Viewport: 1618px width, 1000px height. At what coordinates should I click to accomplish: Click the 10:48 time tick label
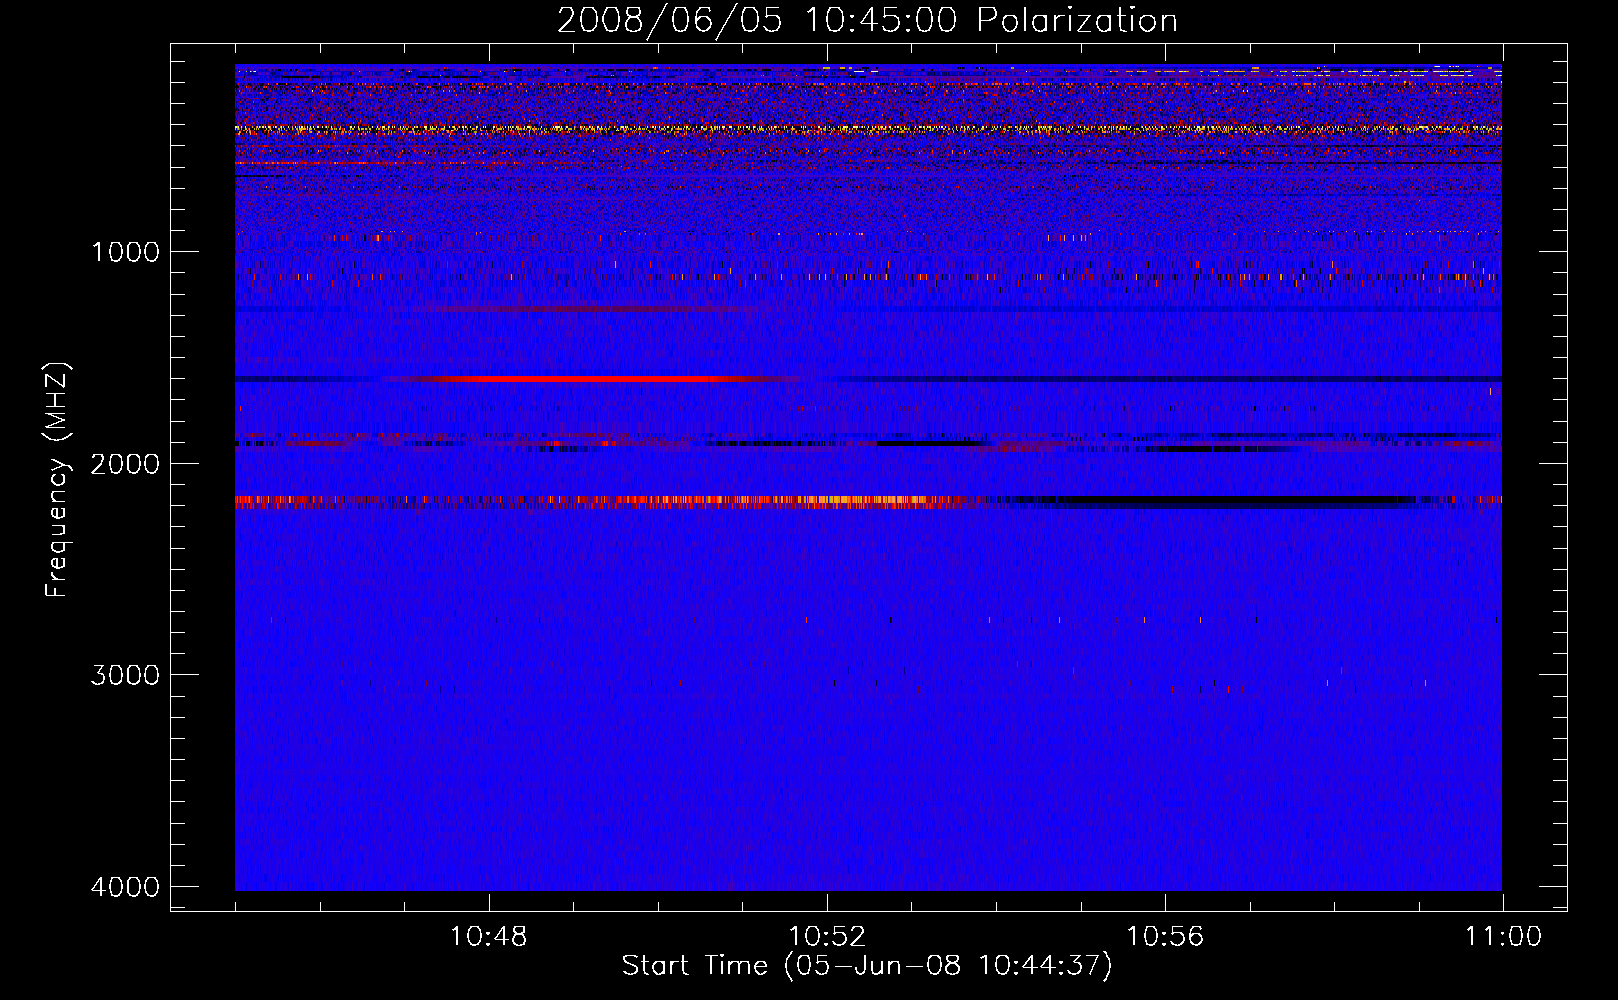(x=489, y=937)
